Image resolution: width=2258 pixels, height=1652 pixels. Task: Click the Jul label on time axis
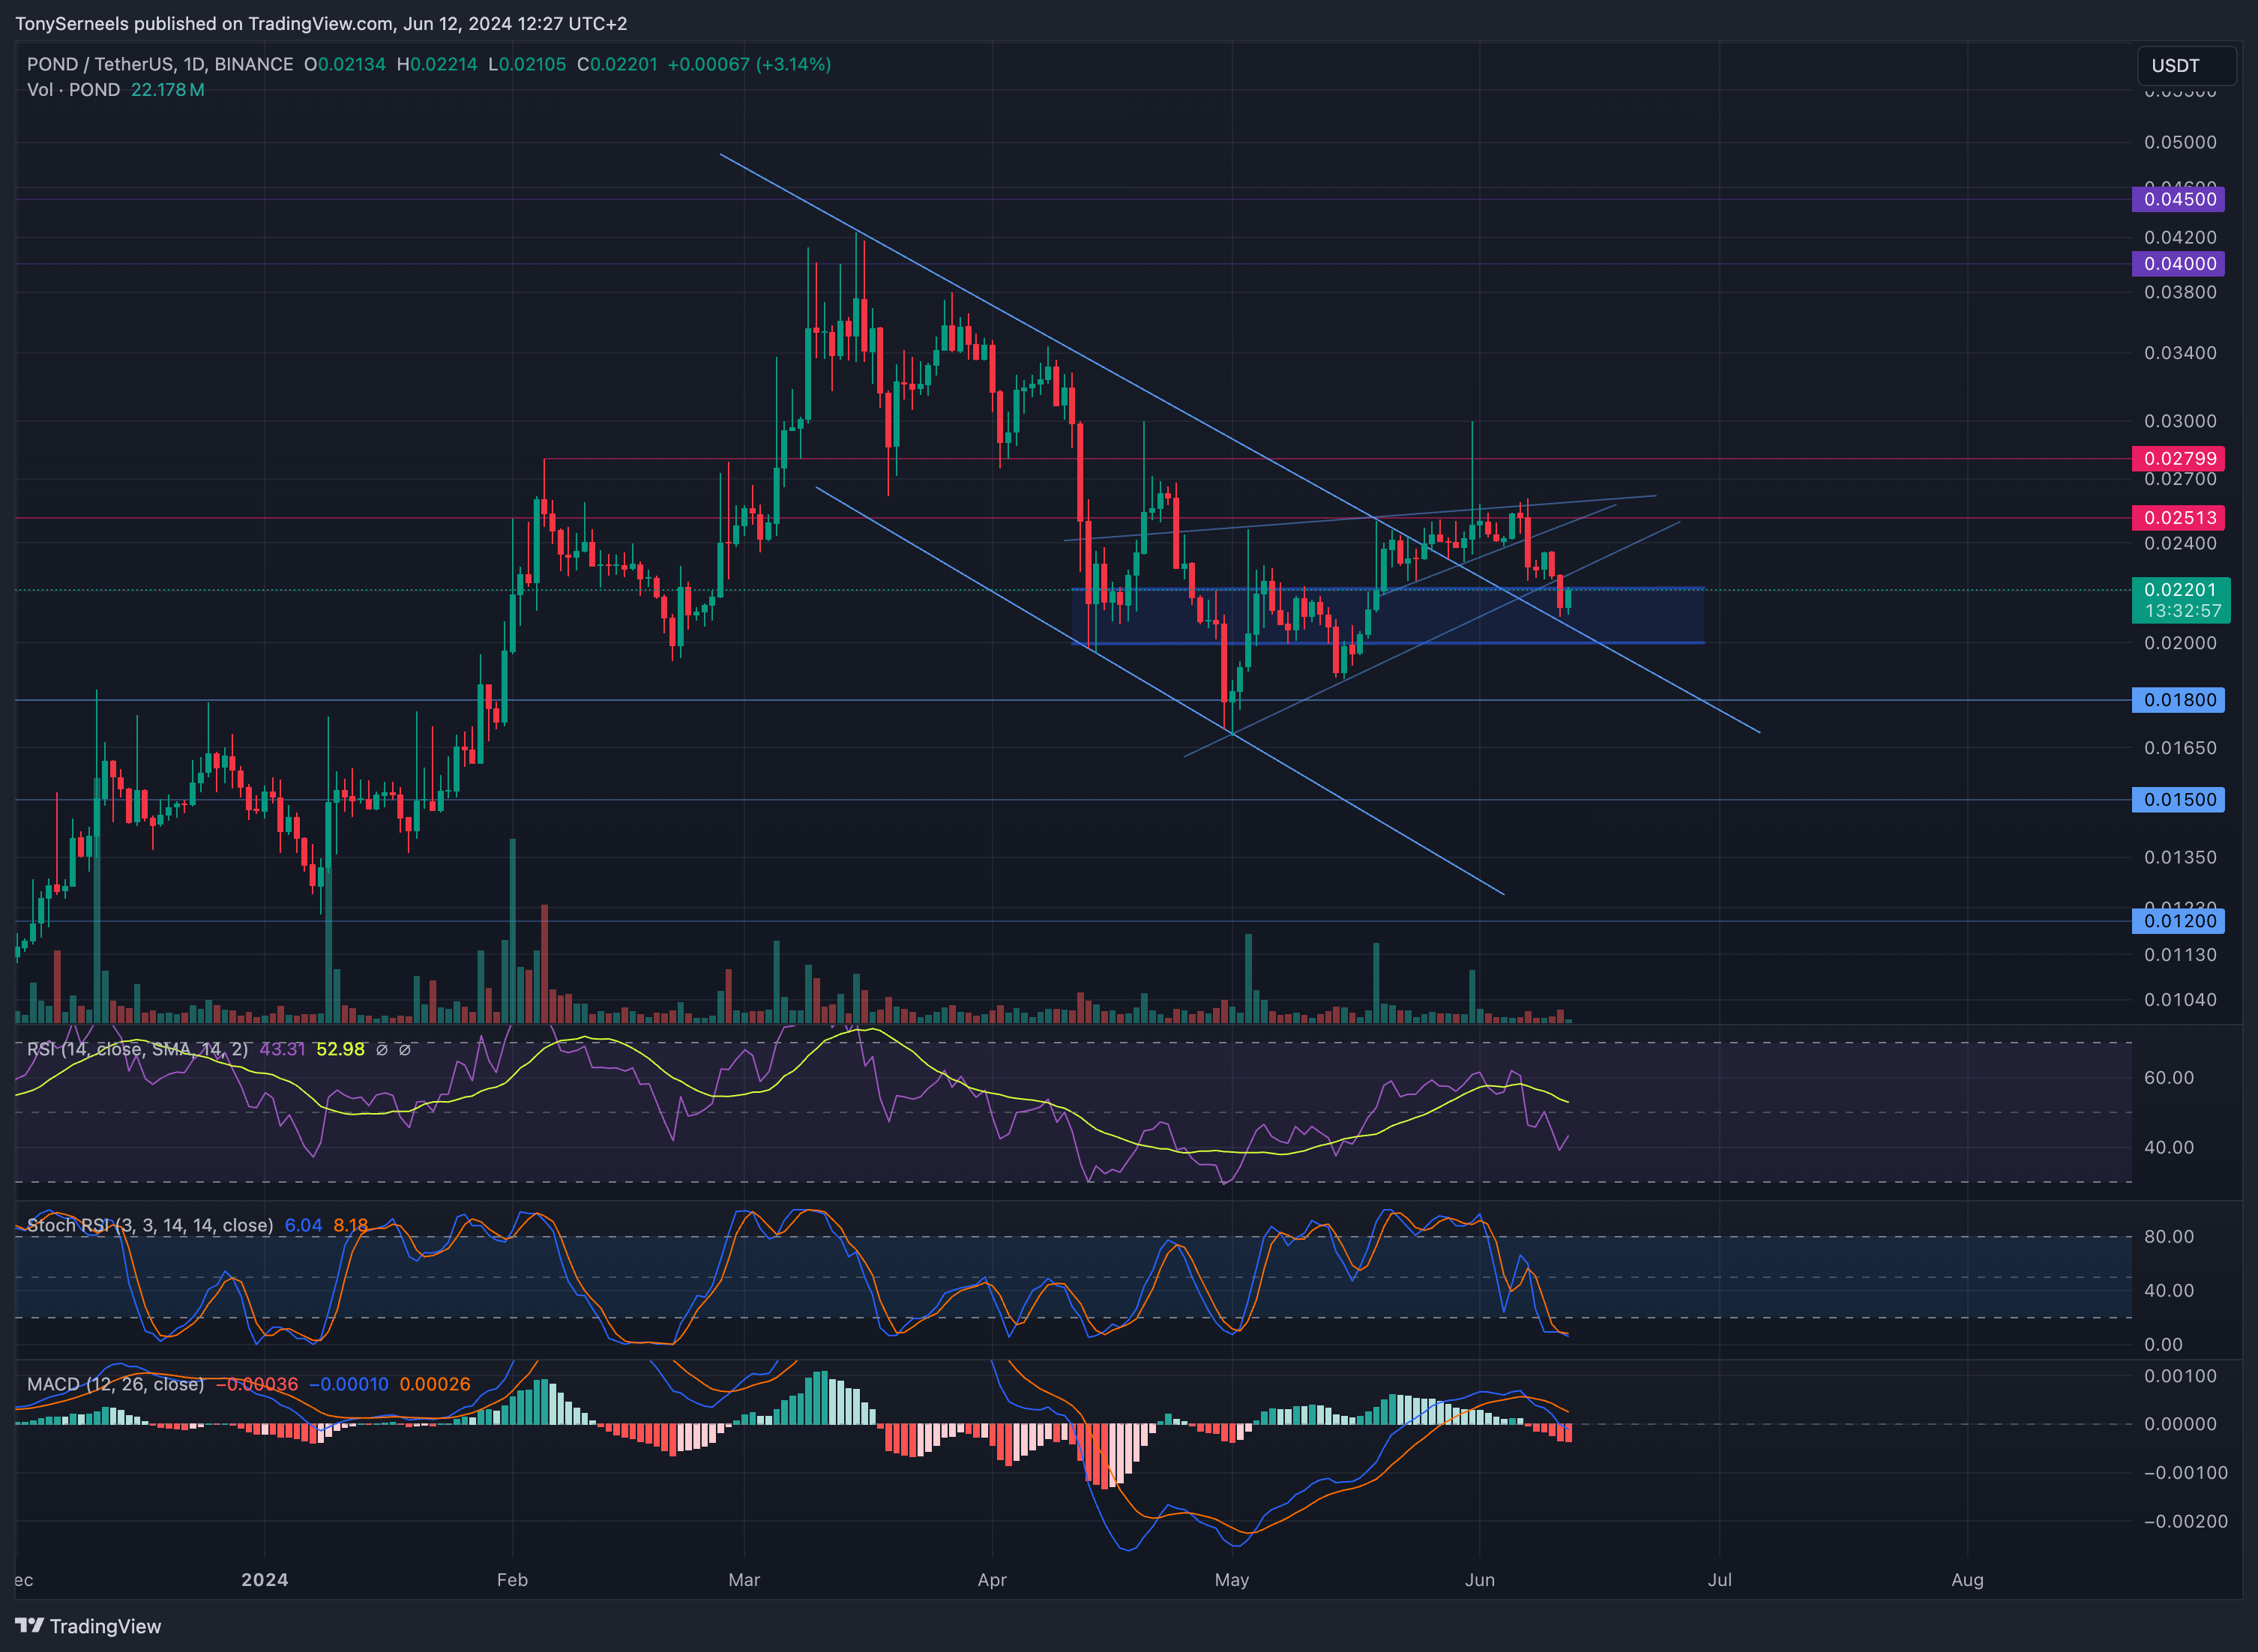(1720, 1580)
